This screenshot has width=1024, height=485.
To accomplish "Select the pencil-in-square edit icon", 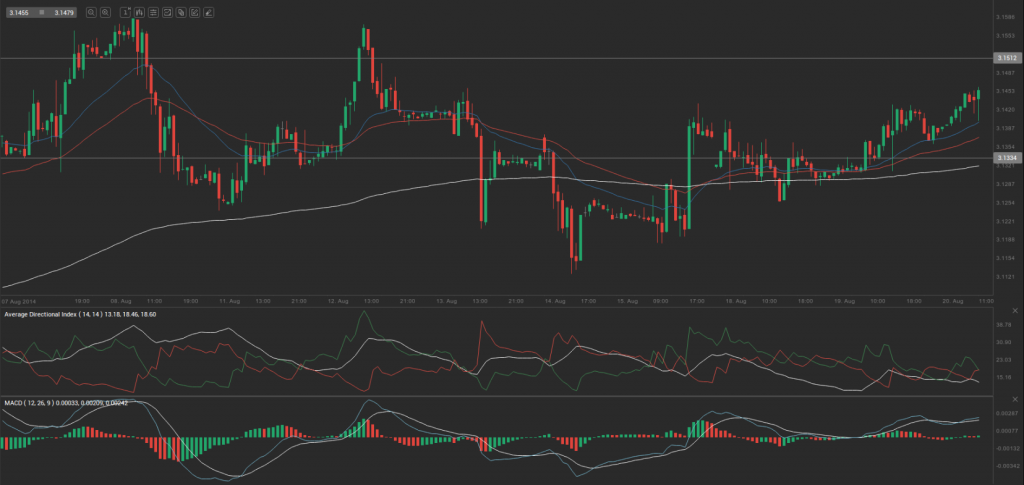I will point(194,13).
